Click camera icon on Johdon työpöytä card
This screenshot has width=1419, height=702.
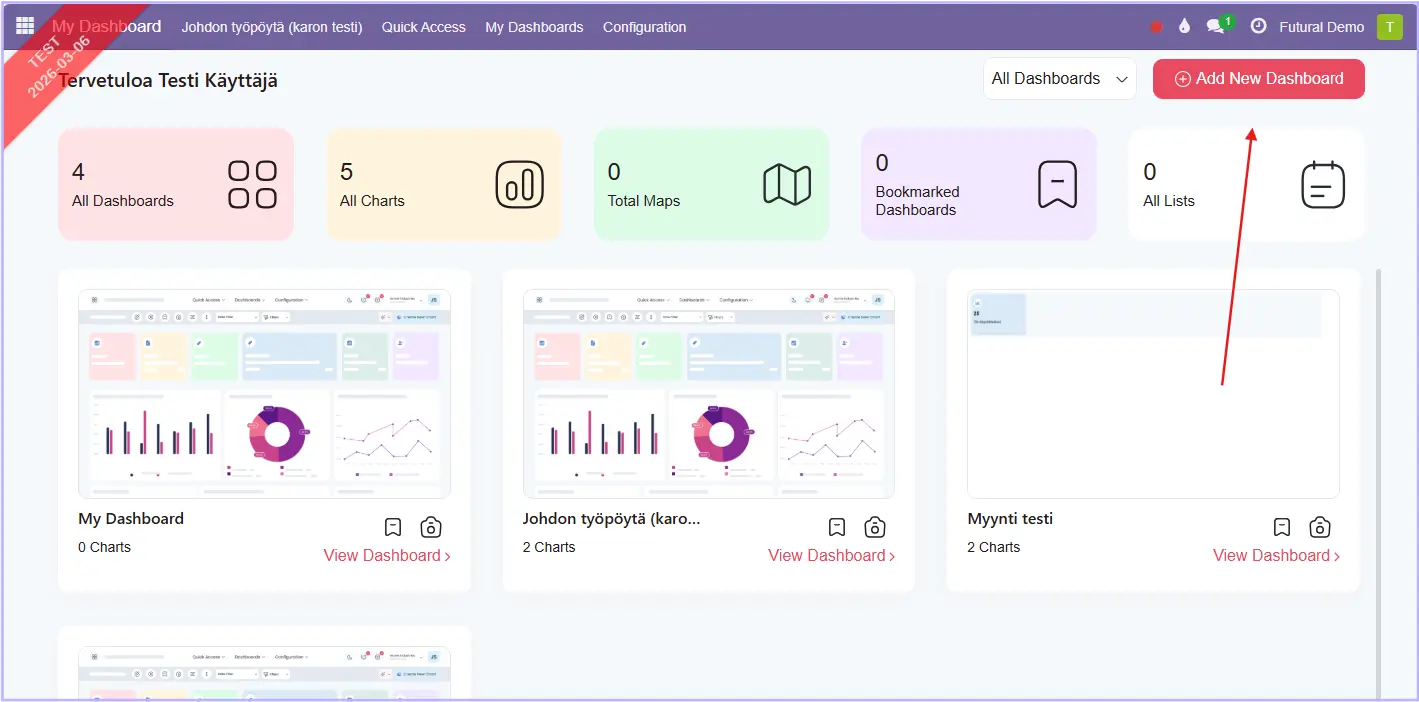[x=875, y=527]
